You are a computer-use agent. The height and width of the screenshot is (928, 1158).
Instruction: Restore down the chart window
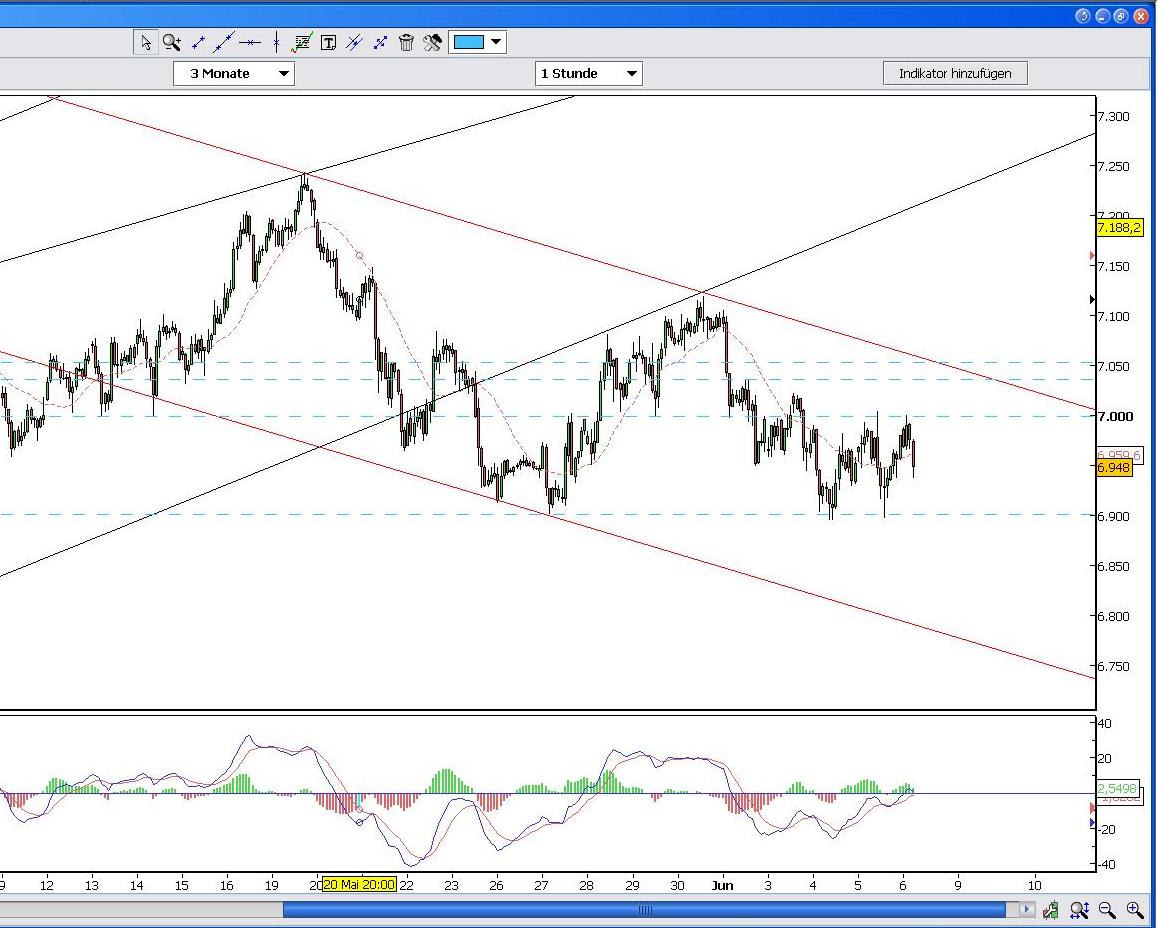(1121, 16)
